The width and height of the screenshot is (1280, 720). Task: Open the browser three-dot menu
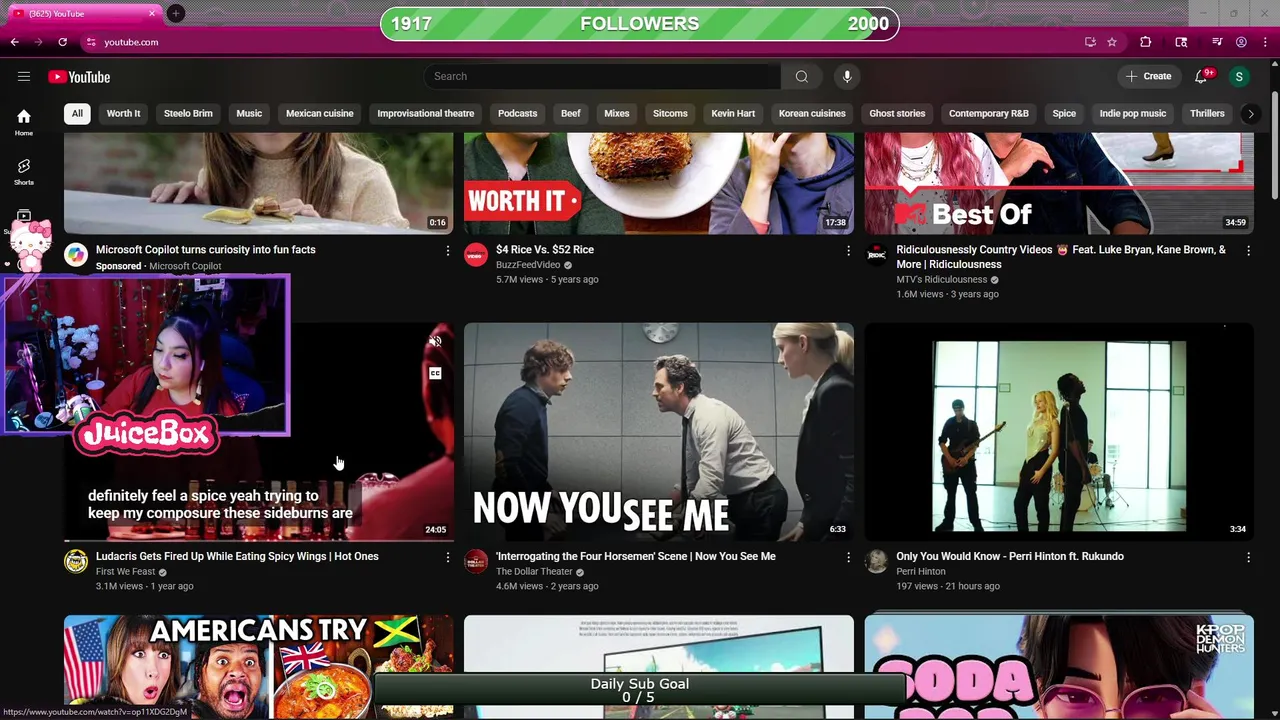[1266, 42]
